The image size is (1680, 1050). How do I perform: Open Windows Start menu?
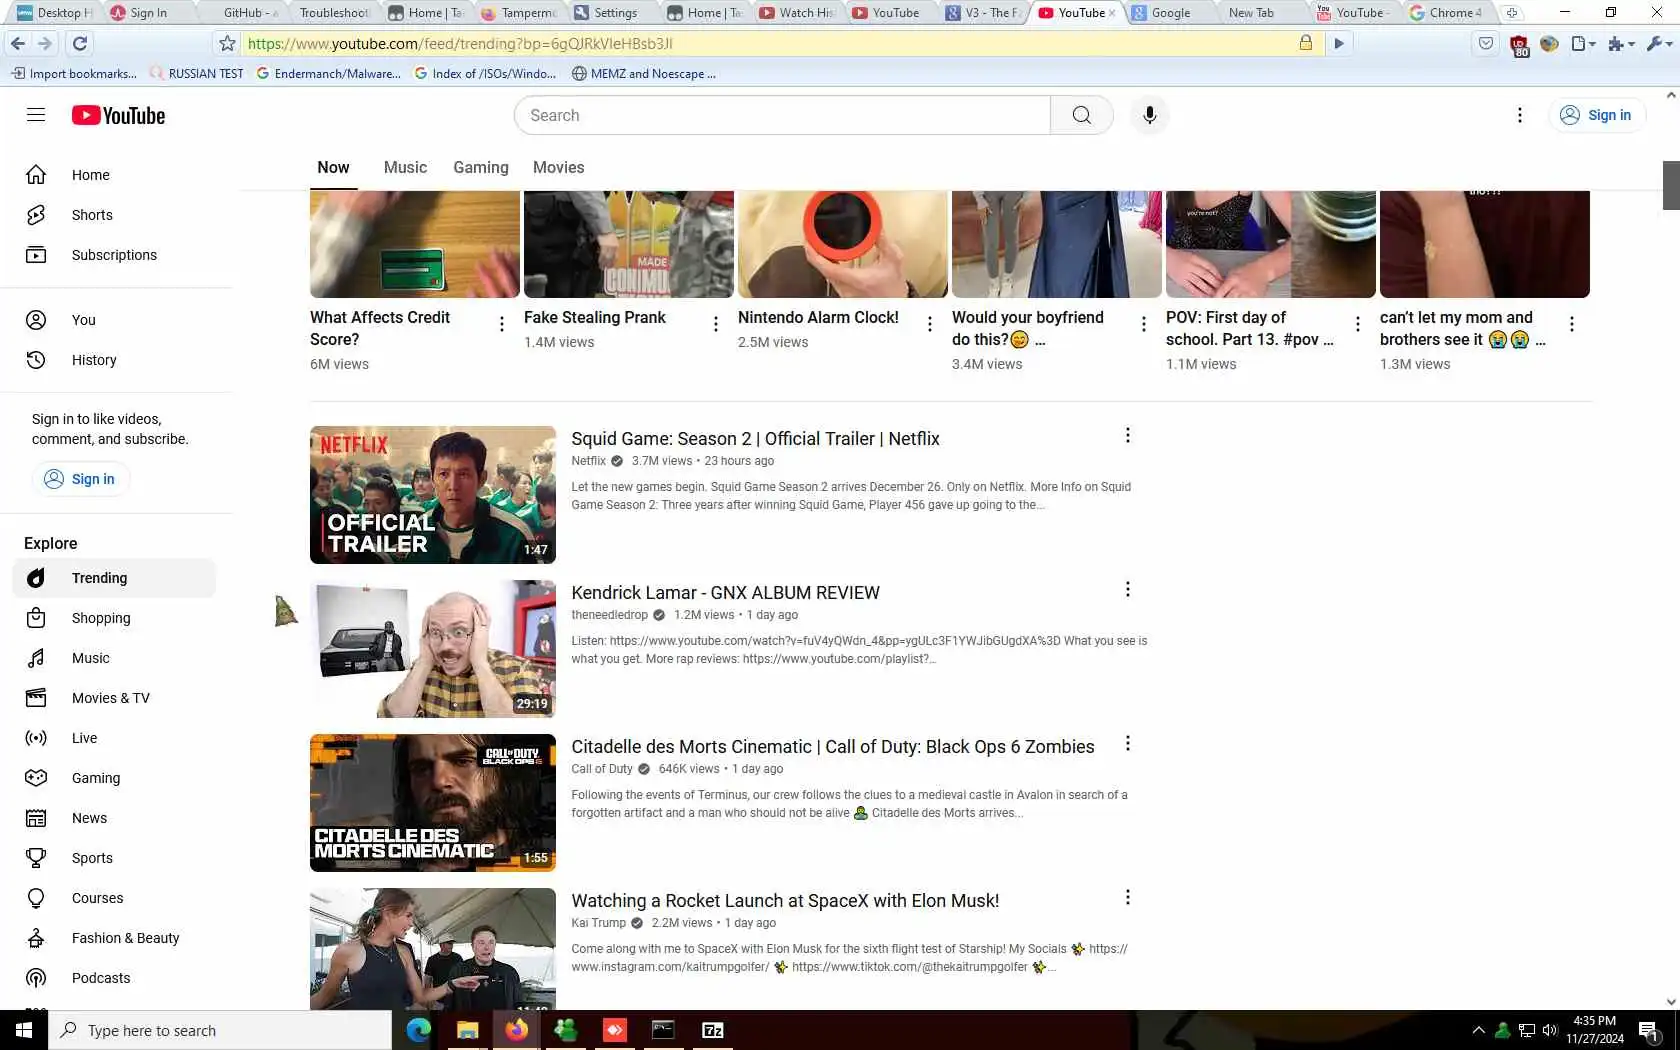click(24, 1030)
